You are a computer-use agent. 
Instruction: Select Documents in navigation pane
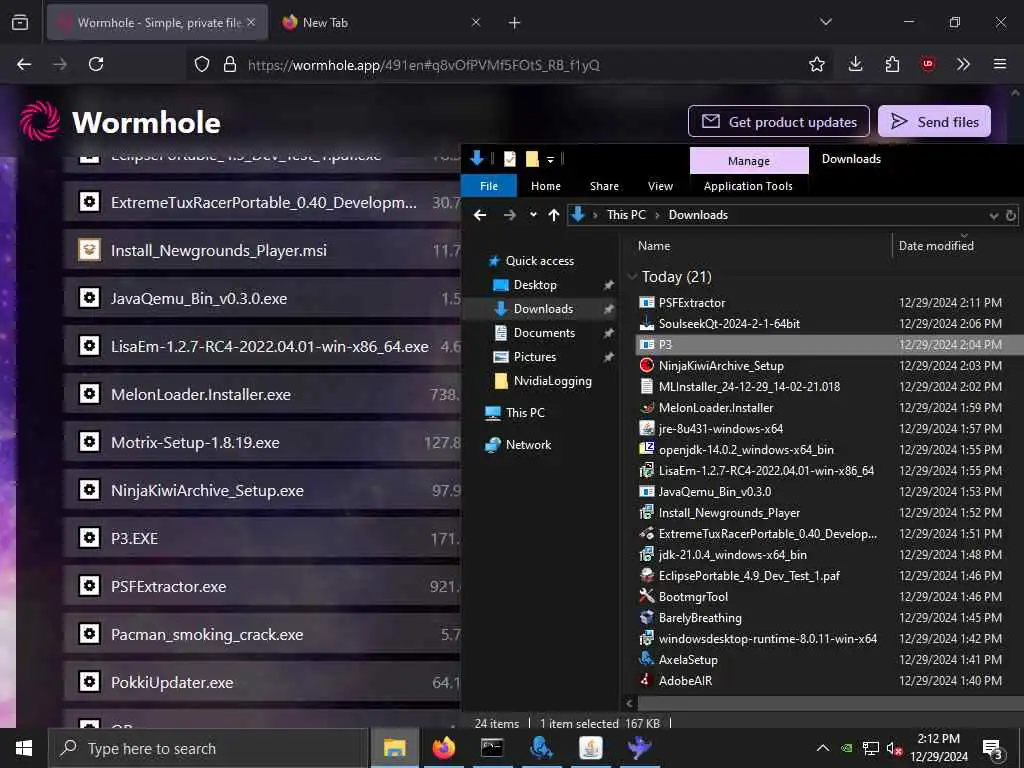click(x=544, y=332)
